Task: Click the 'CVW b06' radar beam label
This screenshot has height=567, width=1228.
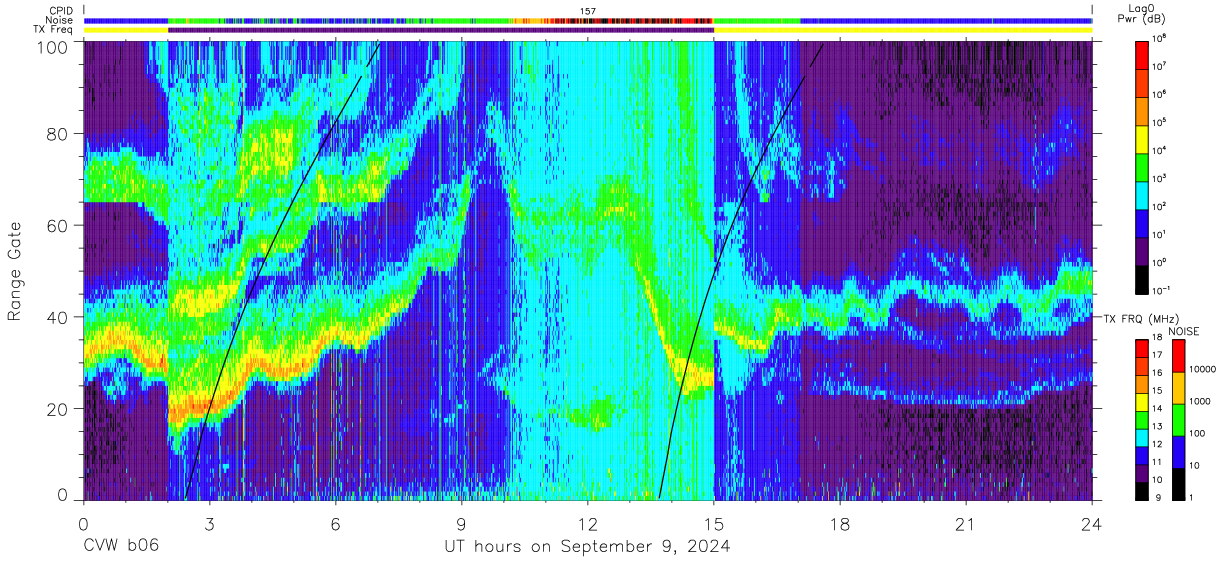Action: click(x=121, y=547)
